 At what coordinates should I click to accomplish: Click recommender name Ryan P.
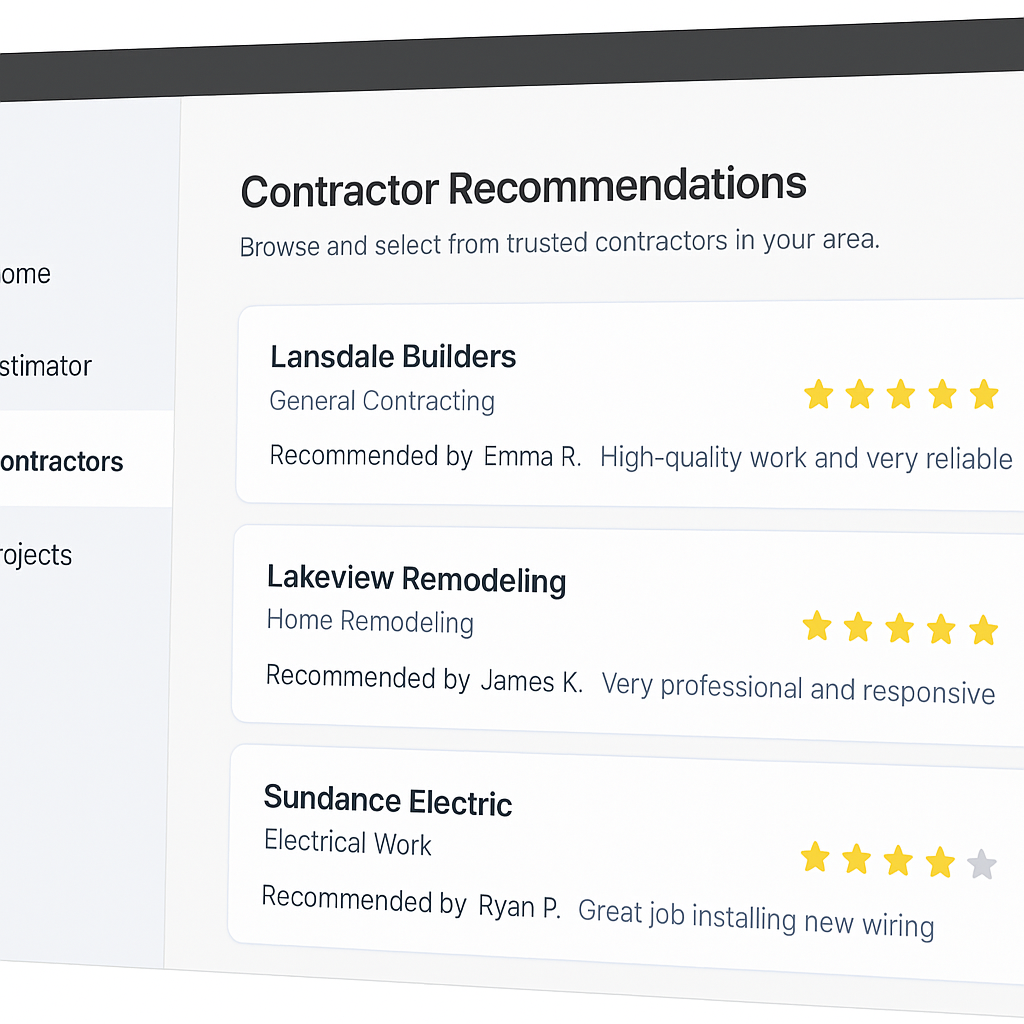point(520,907)
